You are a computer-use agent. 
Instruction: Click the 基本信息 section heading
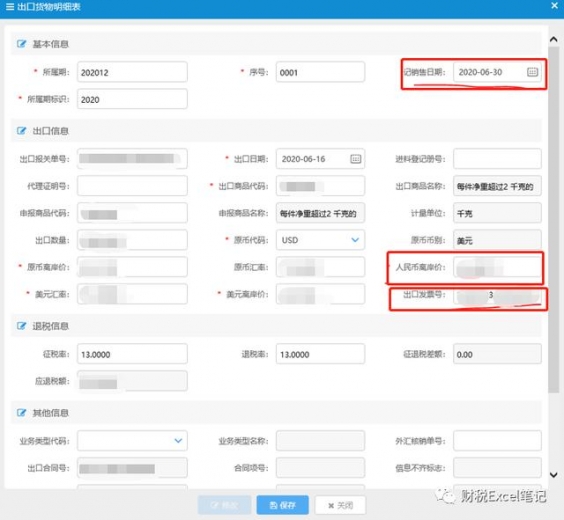tap(51, 44)
